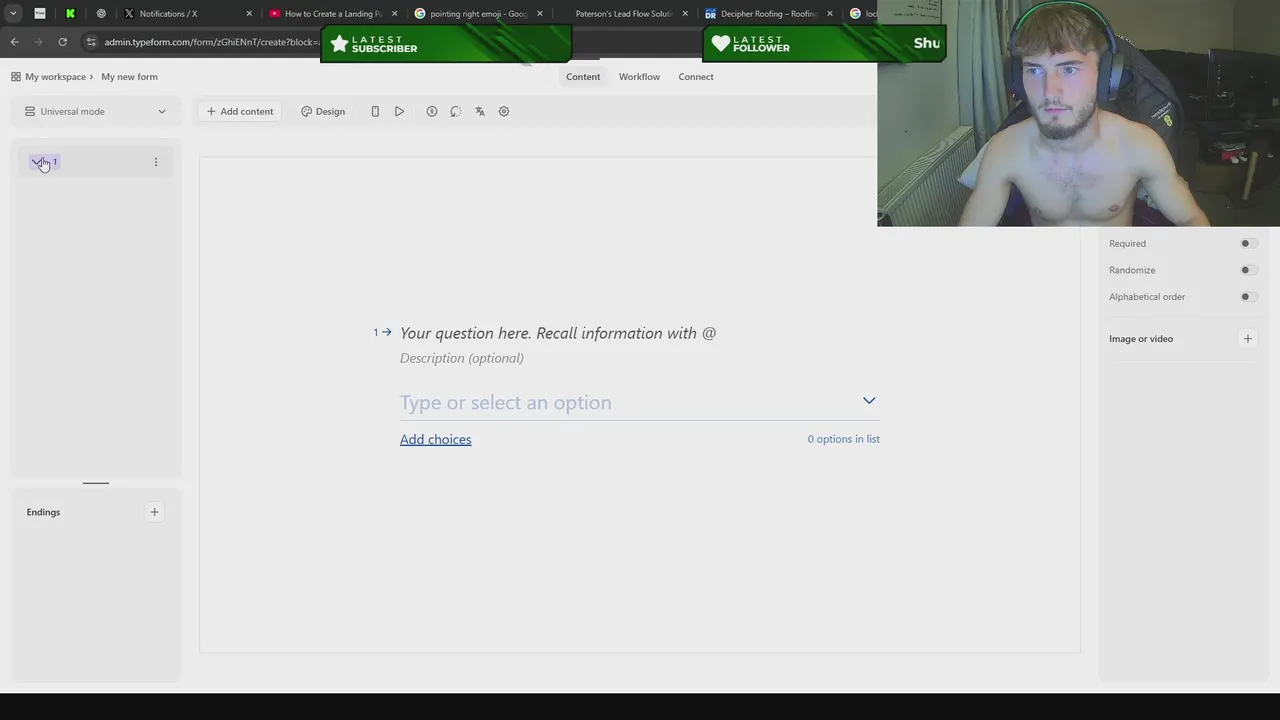Add a new ending with plus icon

click(154, 512)
